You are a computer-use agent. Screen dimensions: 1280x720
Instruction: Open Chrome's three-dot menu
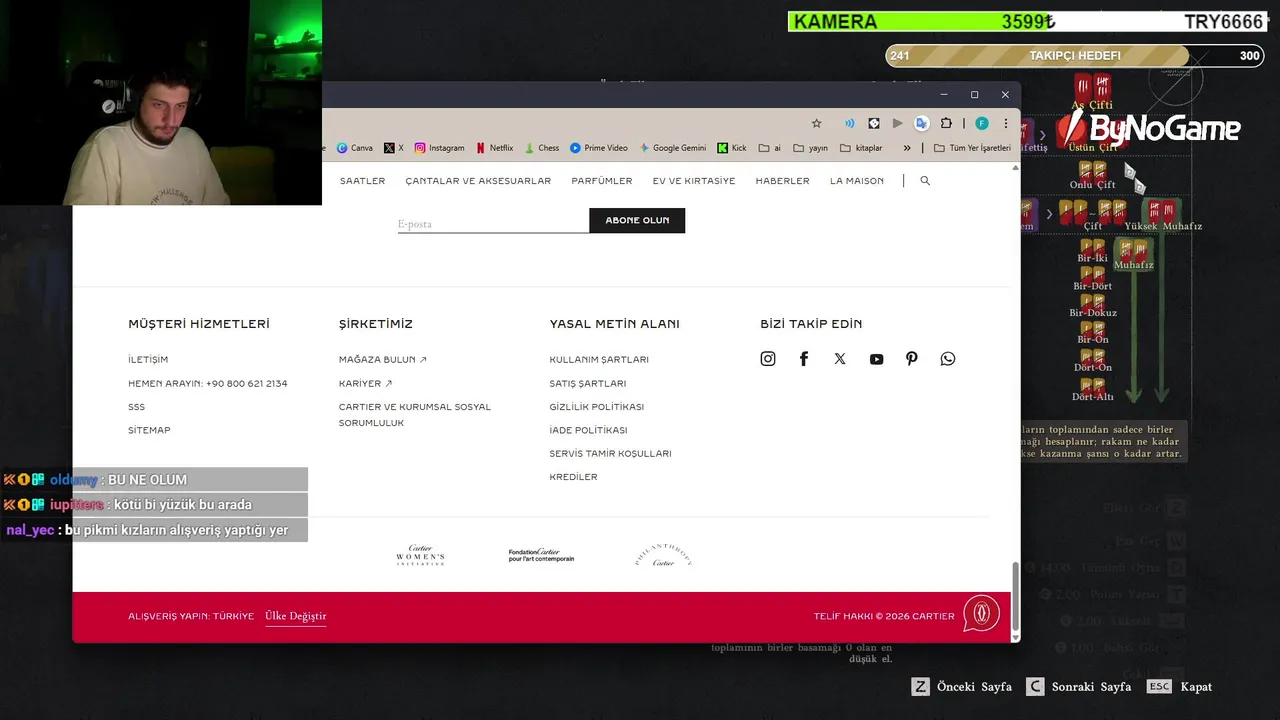pyautogui.click(x=1006, y=123)
